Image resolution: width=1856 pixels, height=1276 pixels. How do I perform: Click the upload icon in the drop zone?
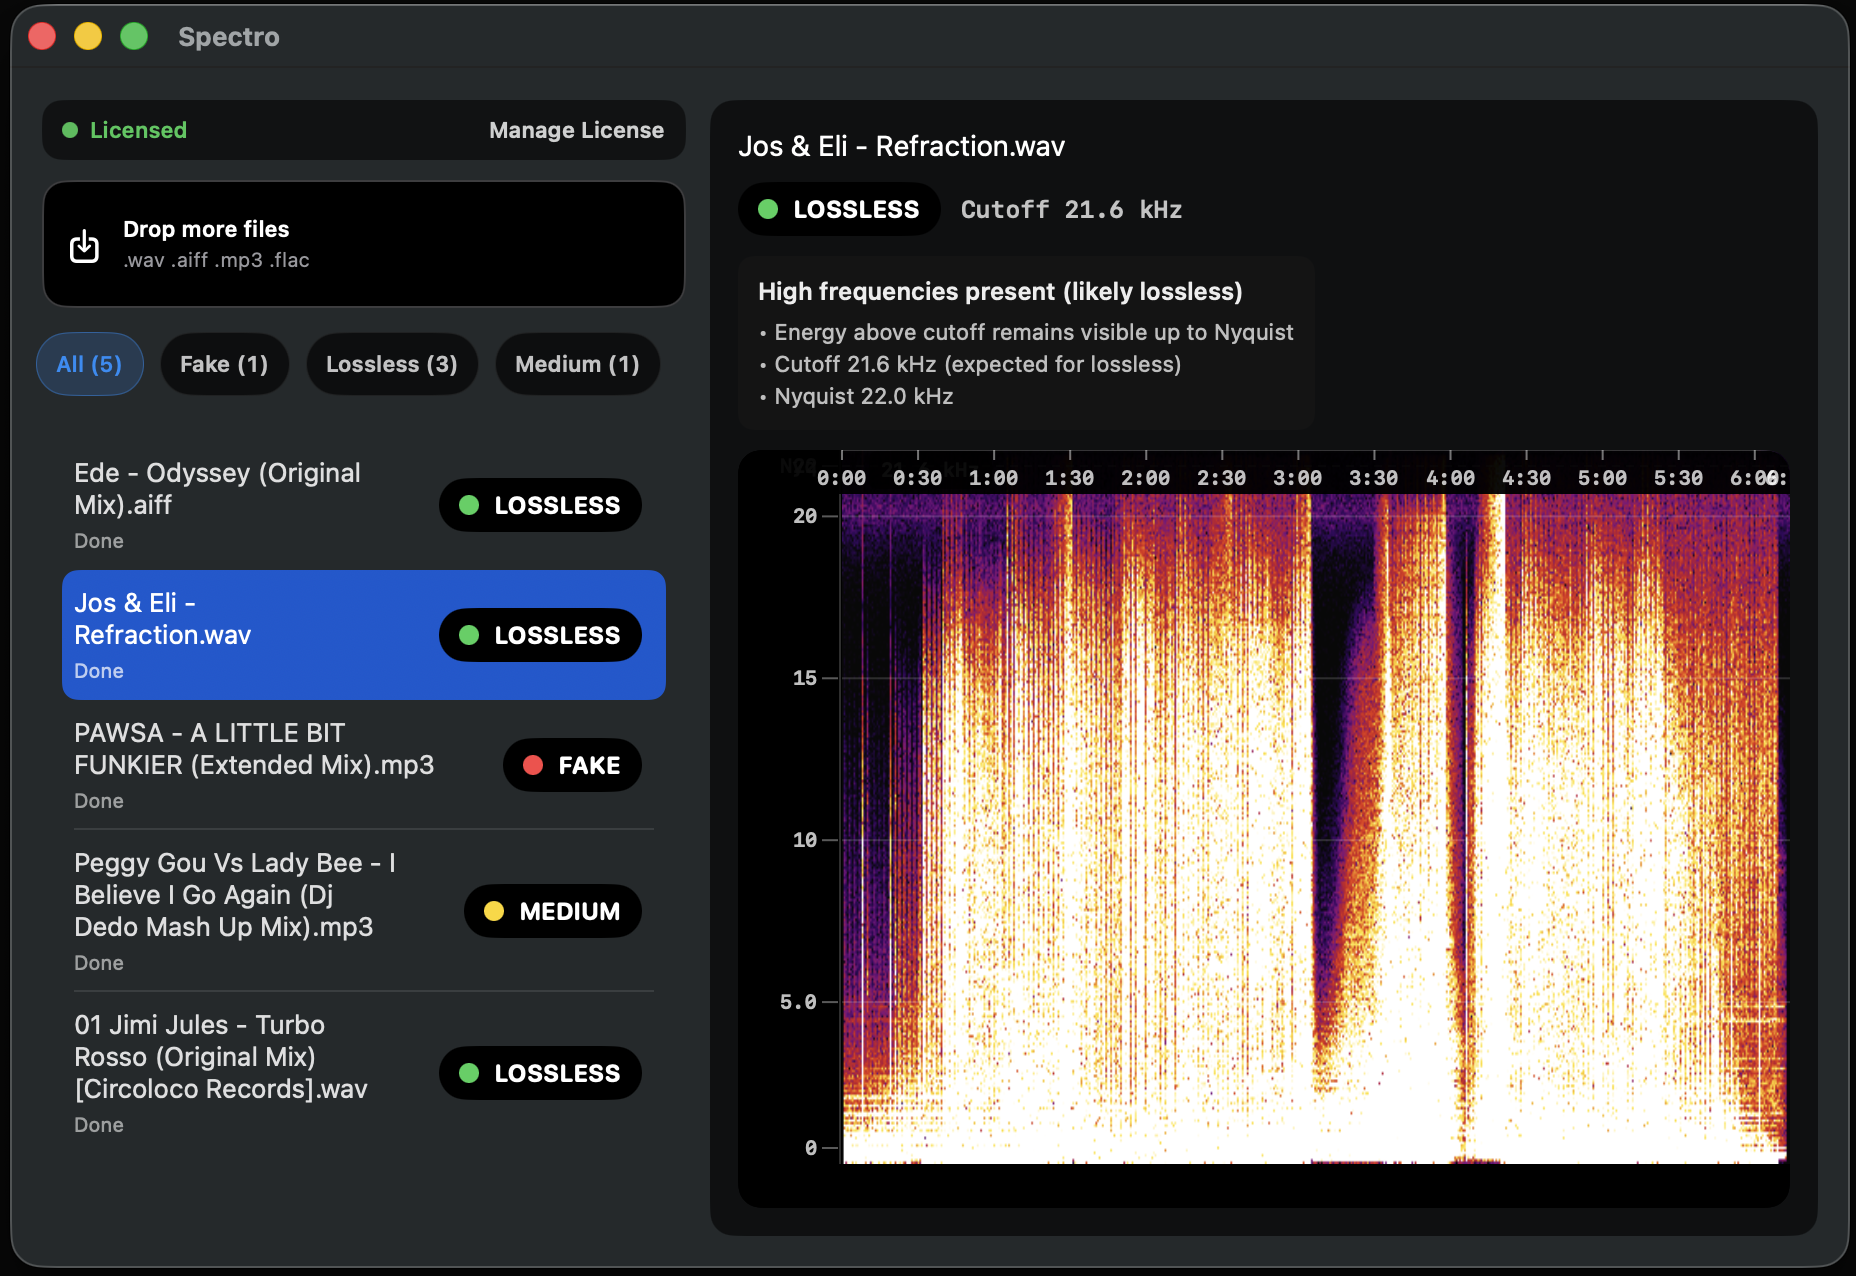coord(84,244)
